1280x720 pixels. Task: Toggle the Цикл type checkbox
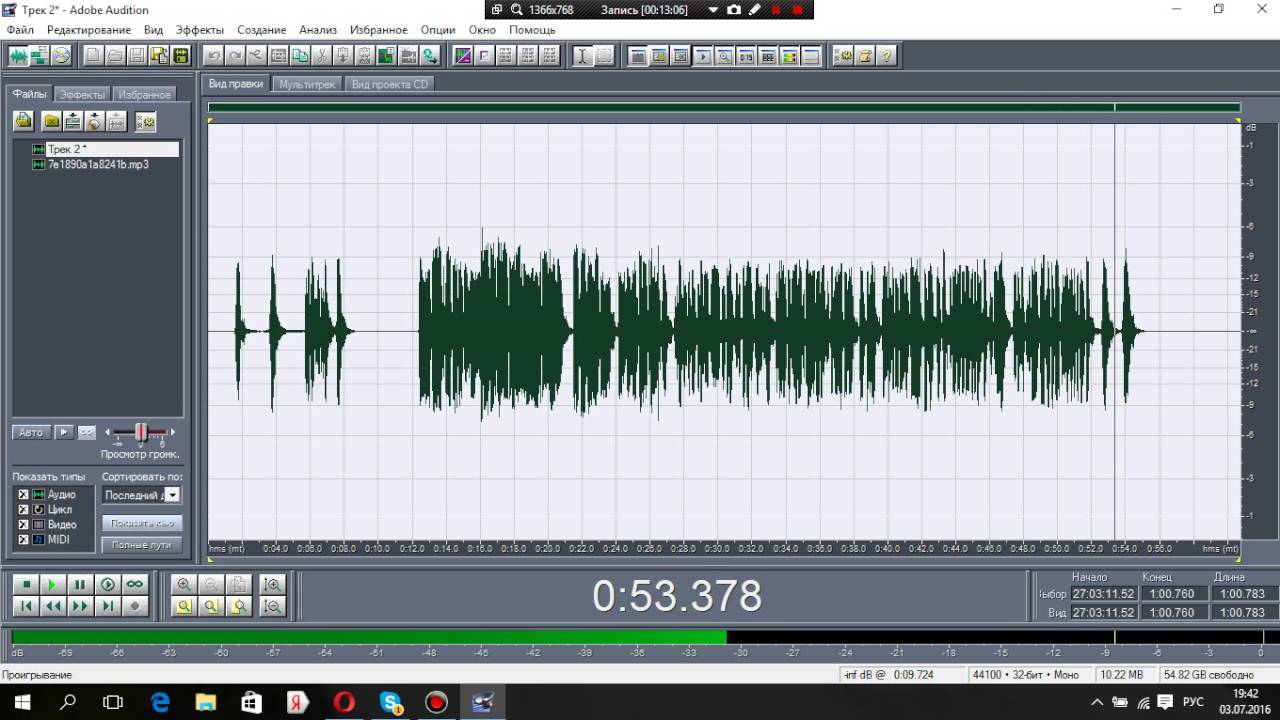tap(23, 510)
